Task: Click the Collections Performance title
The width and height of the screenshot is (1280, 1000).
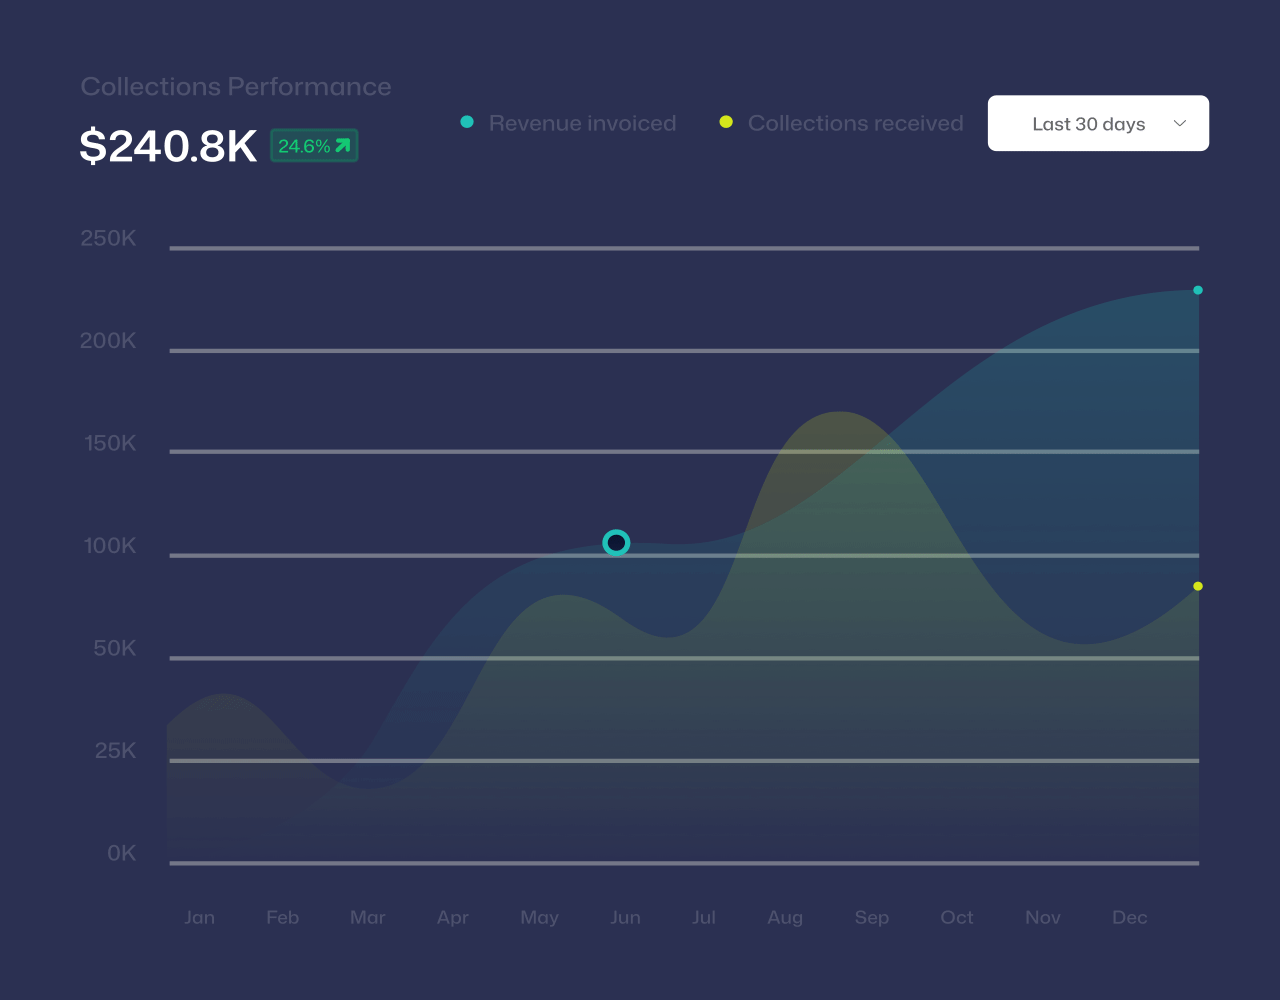Action: (236, 87)
